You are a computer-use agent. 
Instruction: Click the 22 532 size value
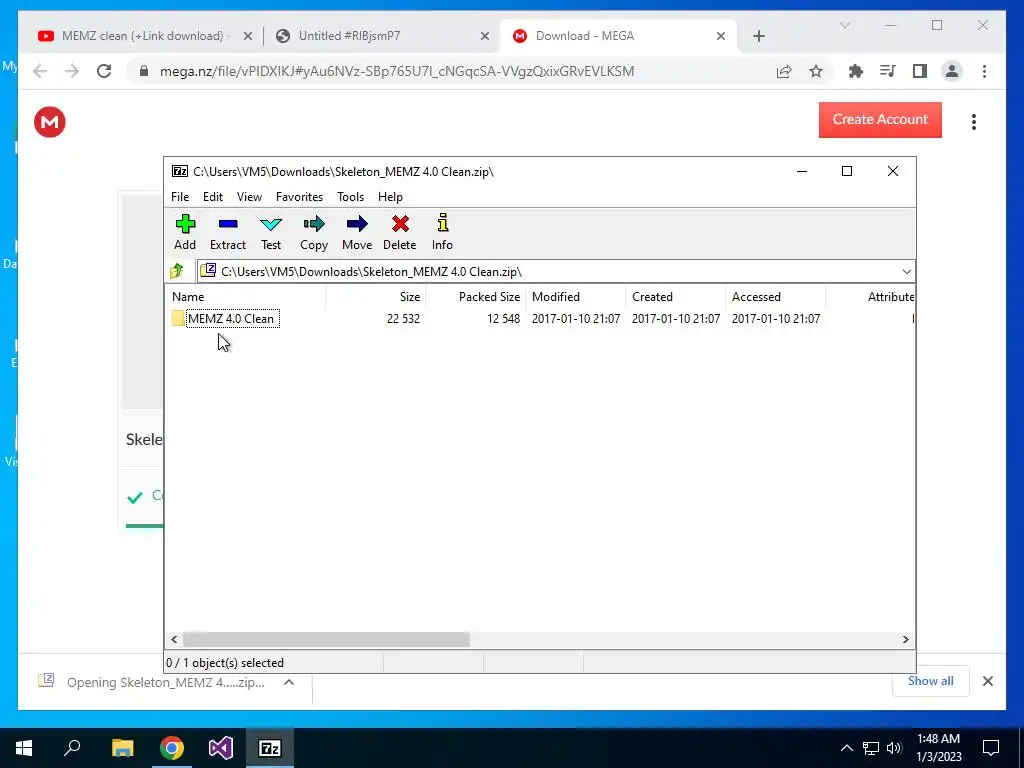(x=403, y=319)
